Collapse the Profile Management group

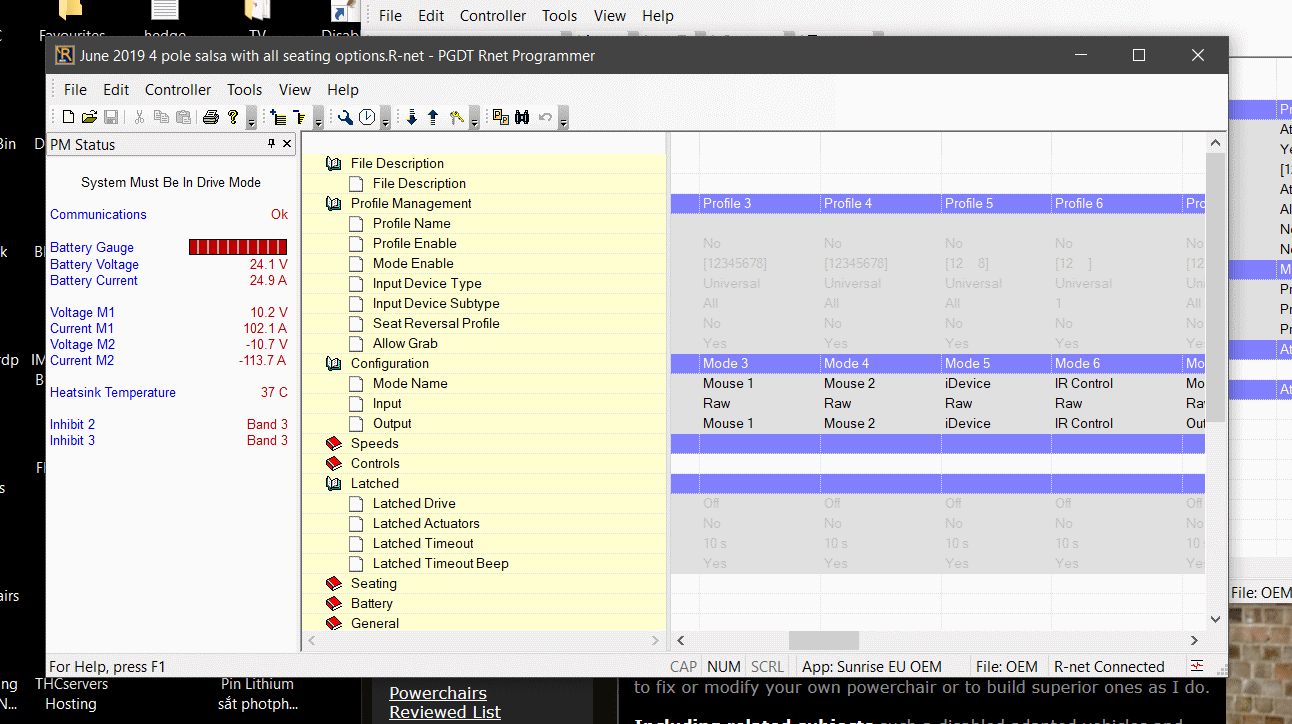tap(334, 203)
